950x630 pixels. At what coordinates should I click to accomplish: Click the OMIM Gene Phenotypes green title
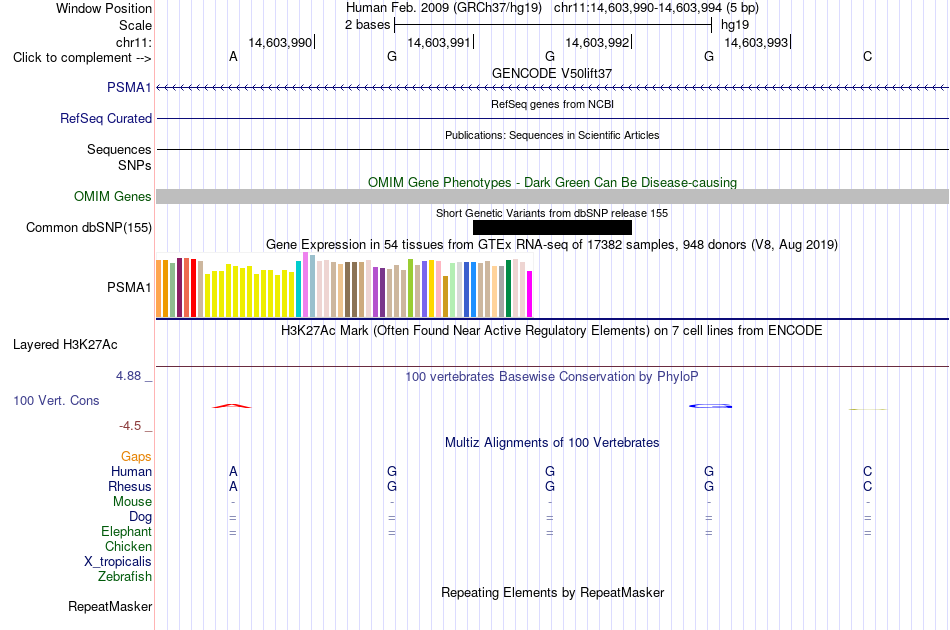coord(552,182)
